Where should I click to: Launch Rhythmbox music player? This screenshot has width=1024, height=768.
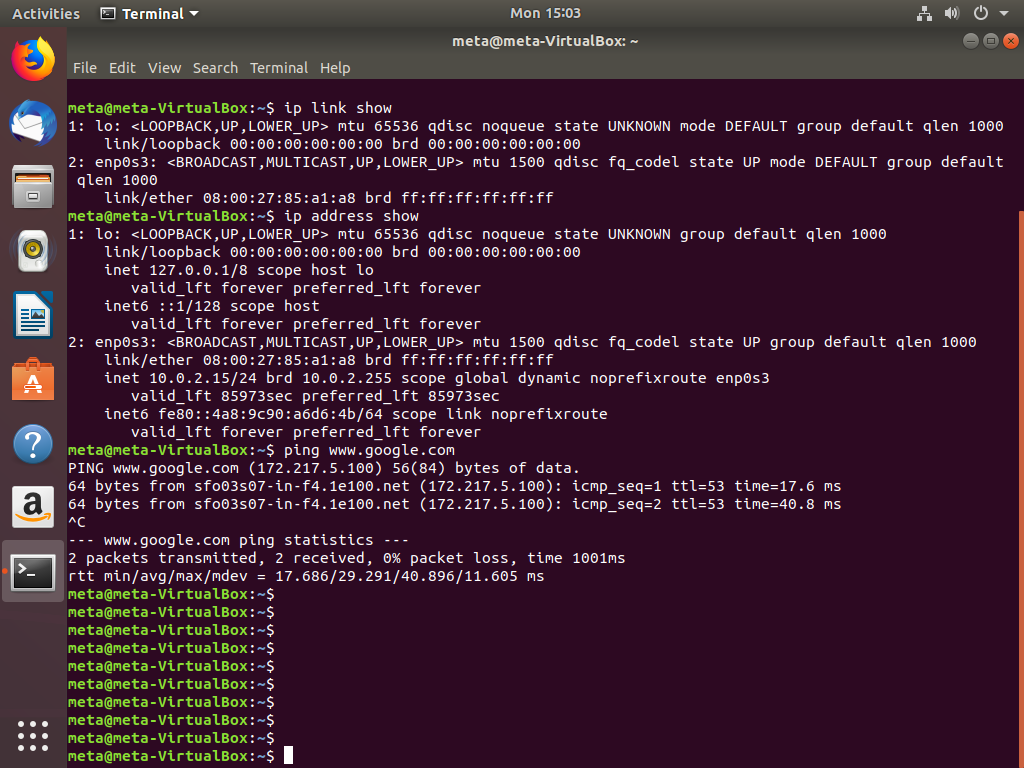(x=33, y=251)
